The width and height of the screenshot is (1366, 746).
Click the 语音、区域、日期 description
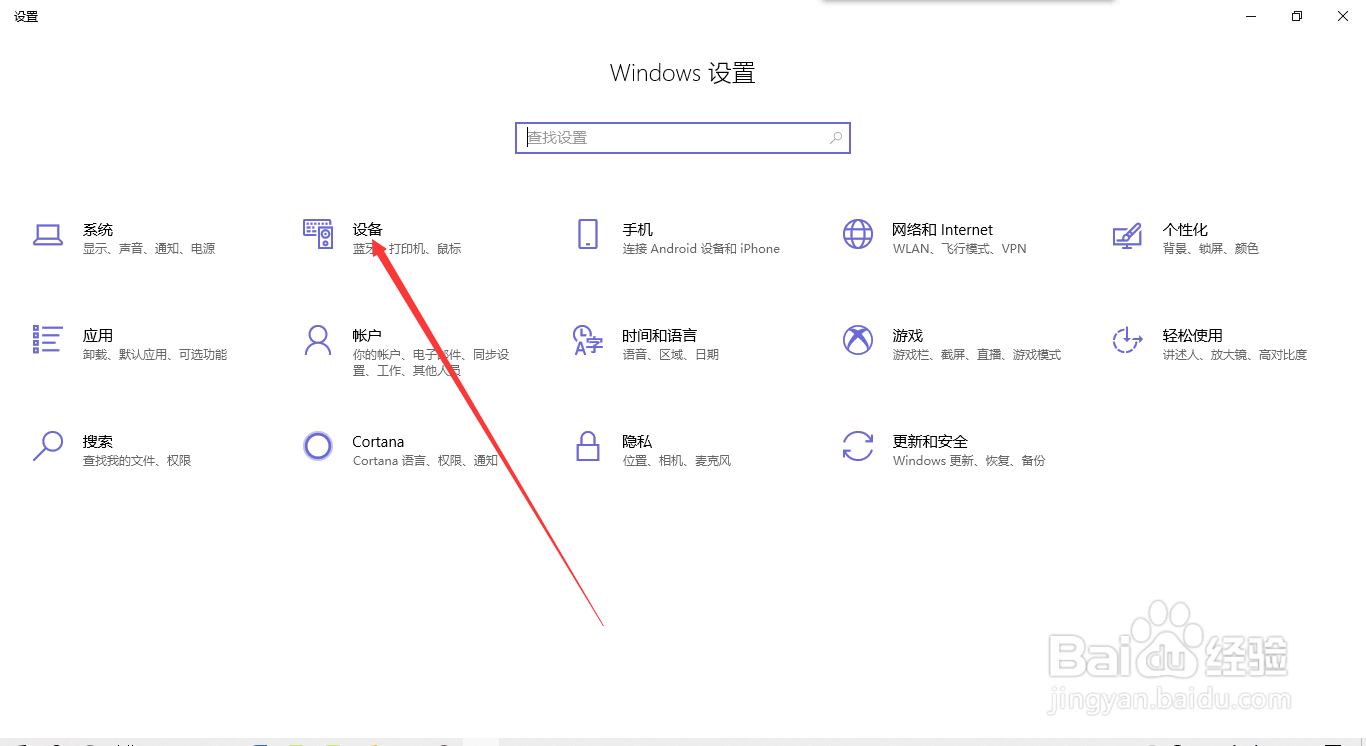[671, 355]
